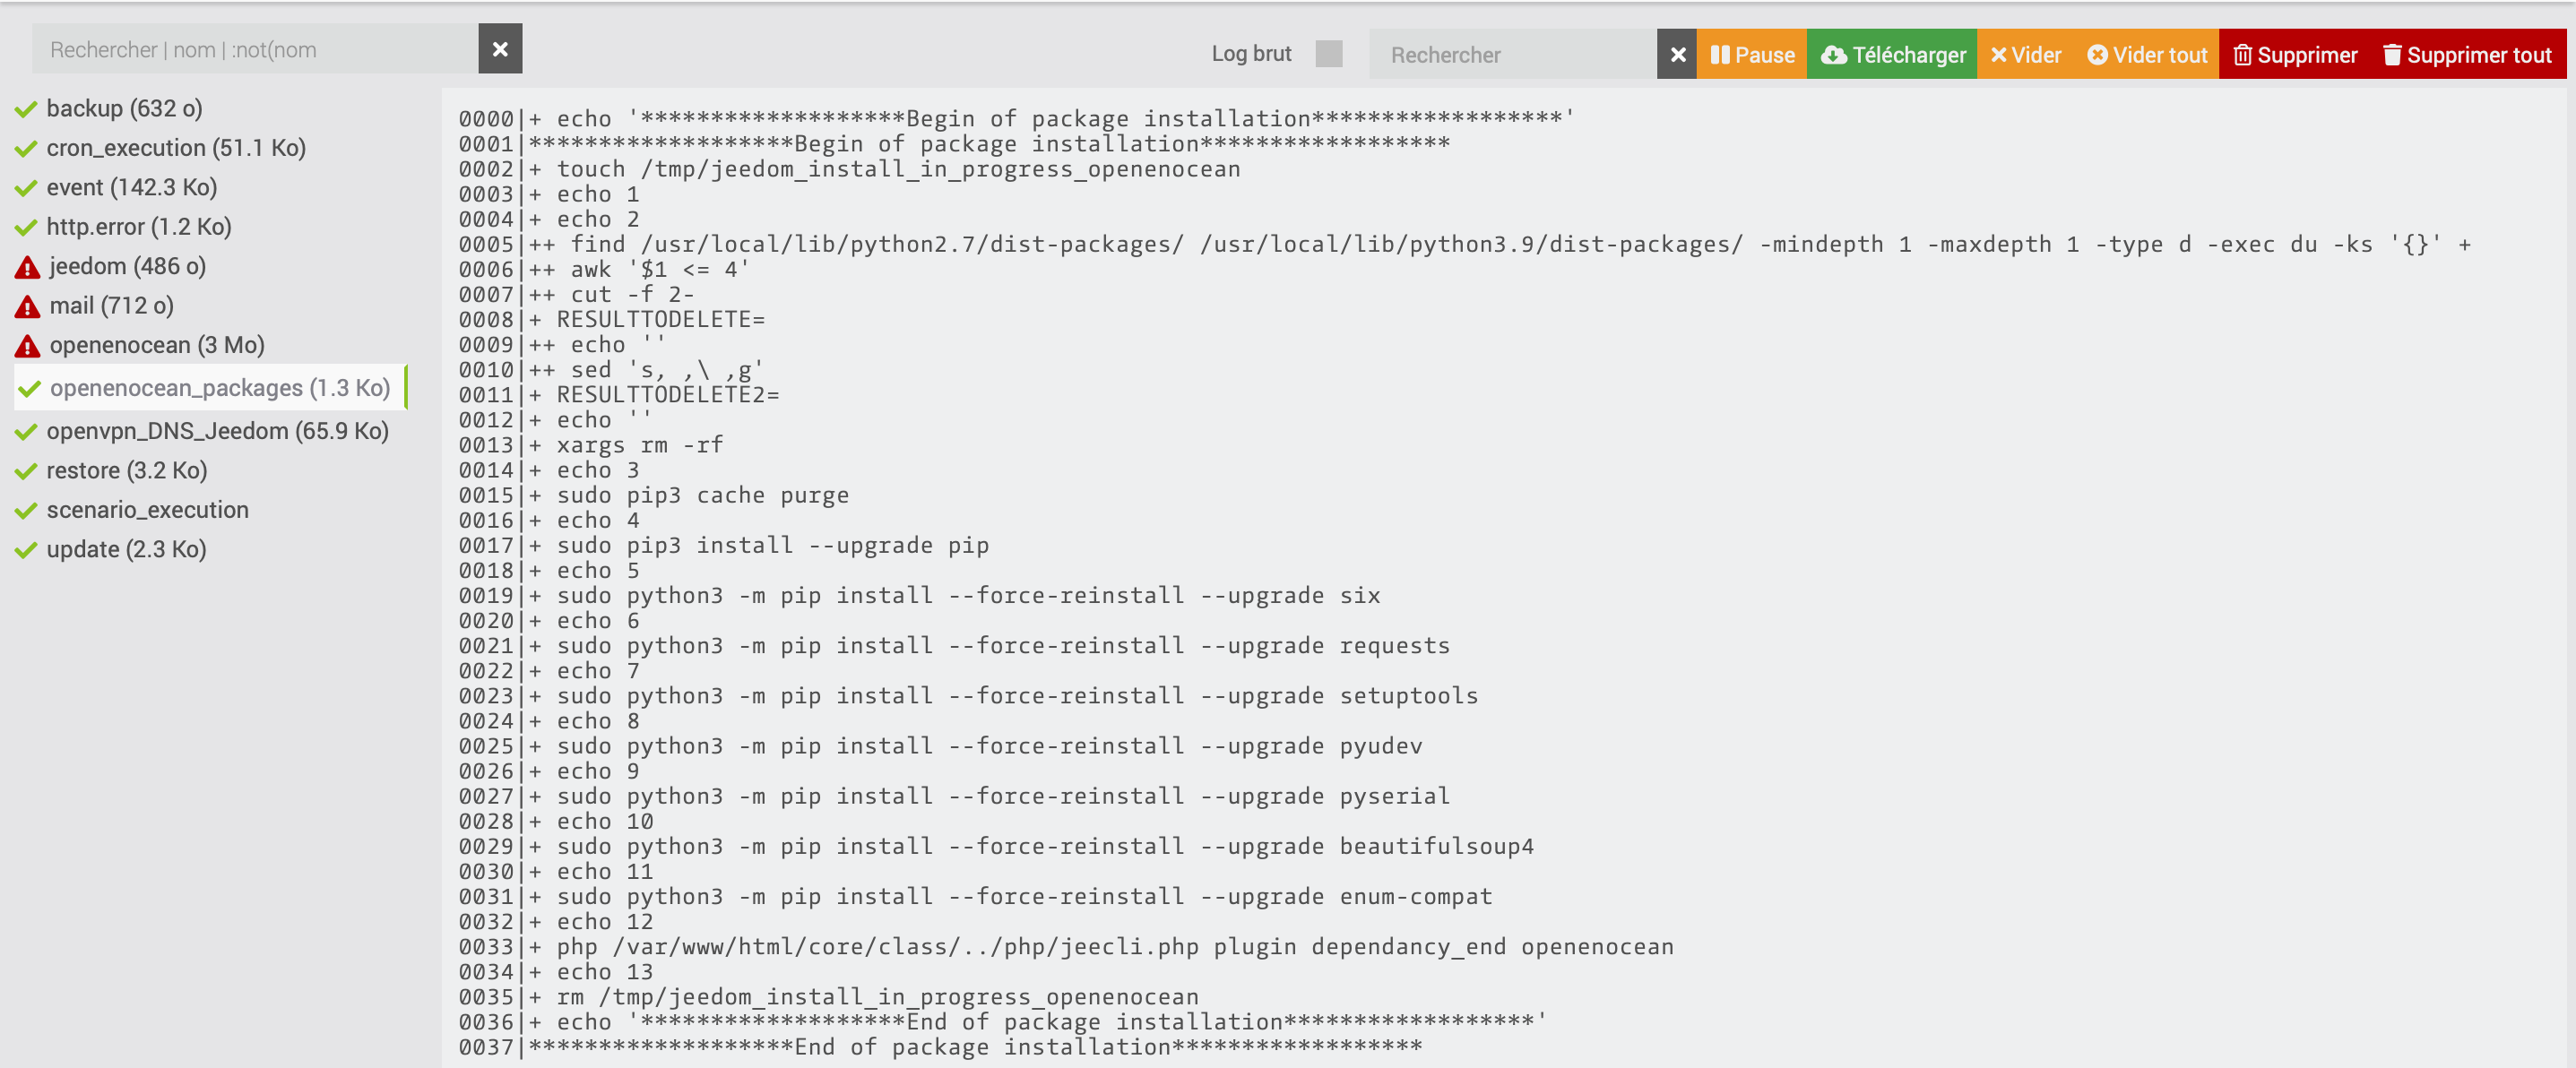The image size is (2576, 1068).
Task: Clear the log content search box
Action: point(1677,54)
